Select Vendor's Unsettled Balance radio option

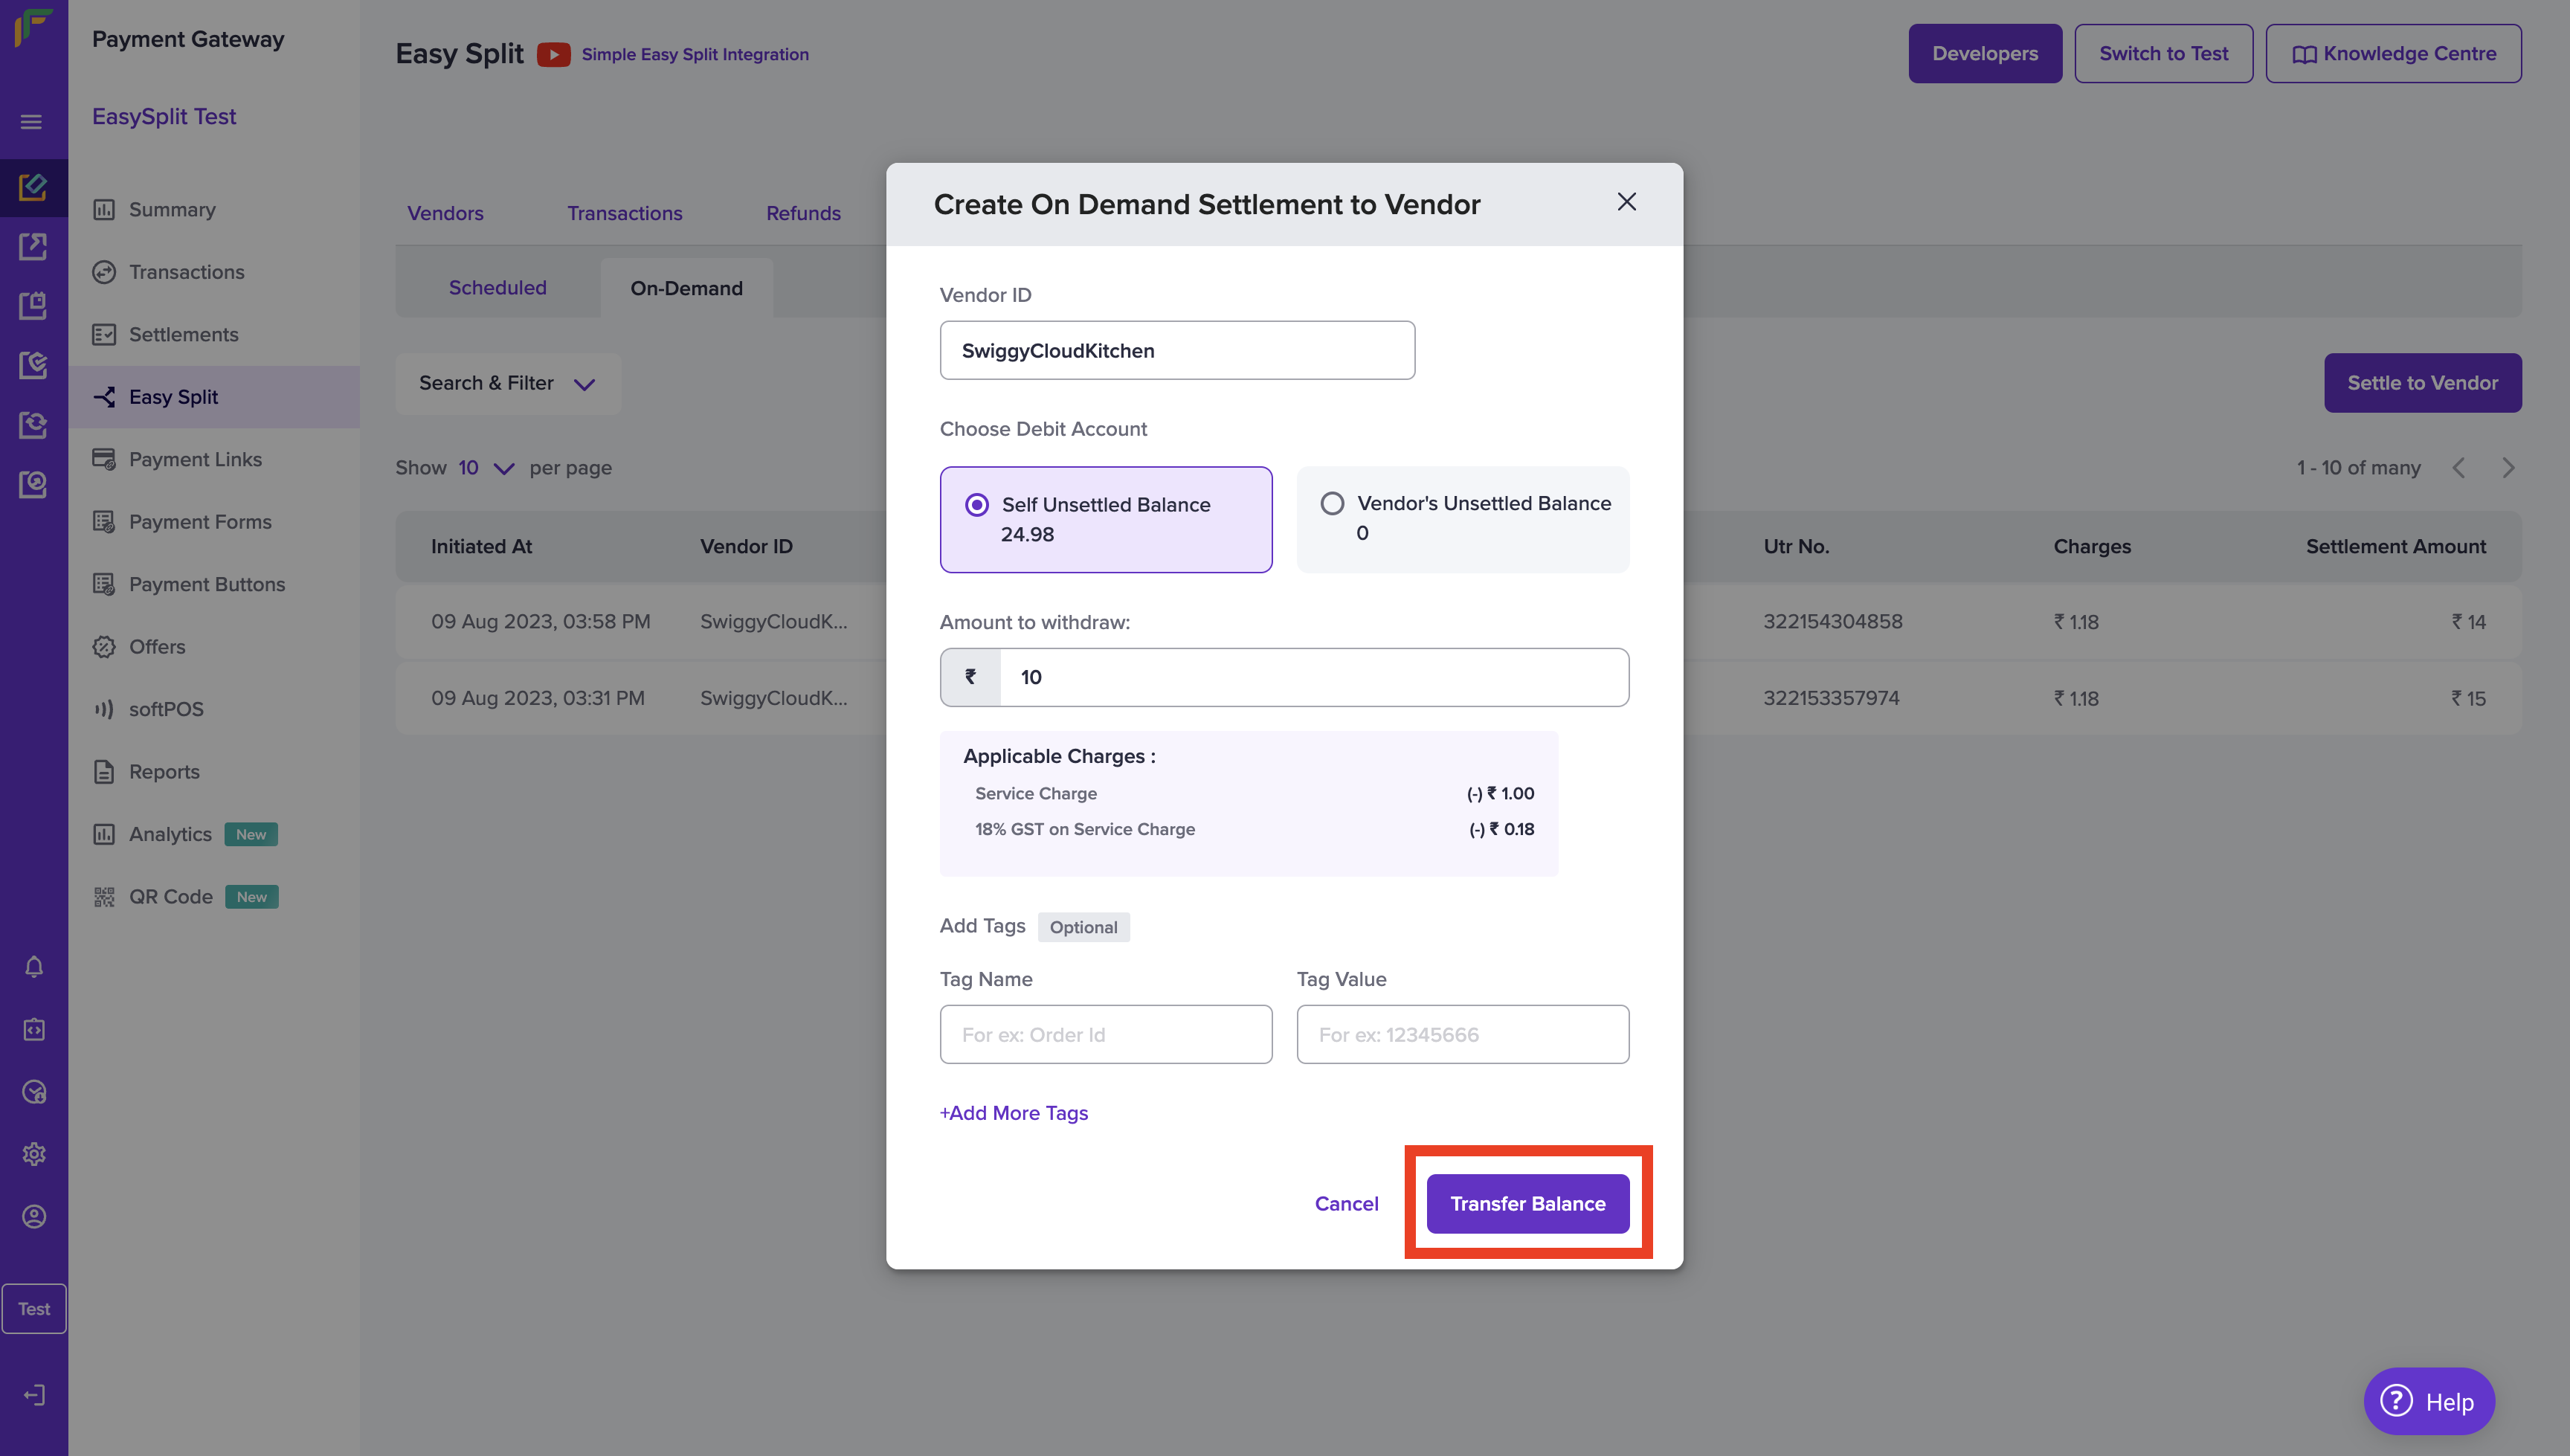[1332, 503]
